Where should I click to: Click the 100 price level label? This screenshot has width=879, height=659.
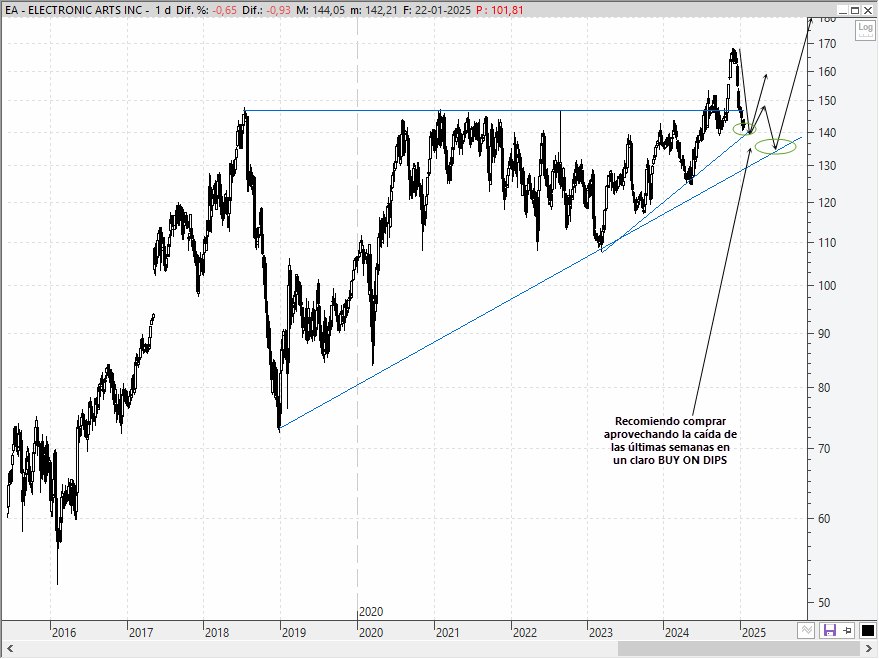(827, 286)
